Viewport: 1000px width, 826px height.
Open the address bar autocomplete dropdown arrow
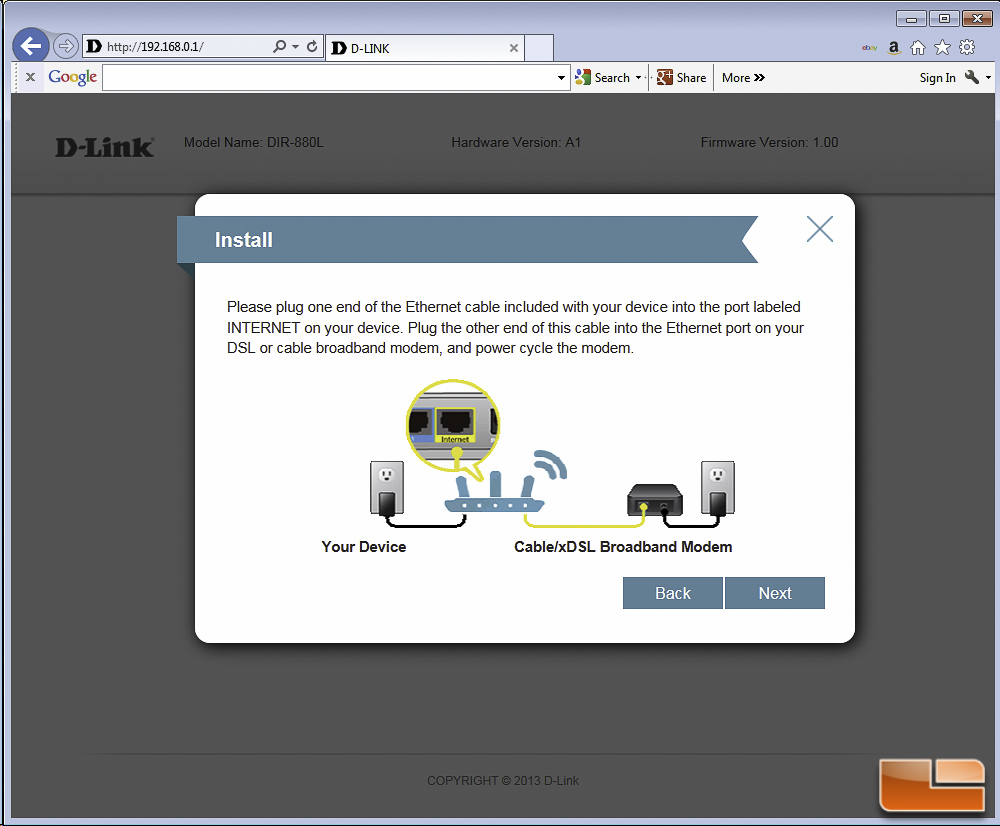coord(295,47)
